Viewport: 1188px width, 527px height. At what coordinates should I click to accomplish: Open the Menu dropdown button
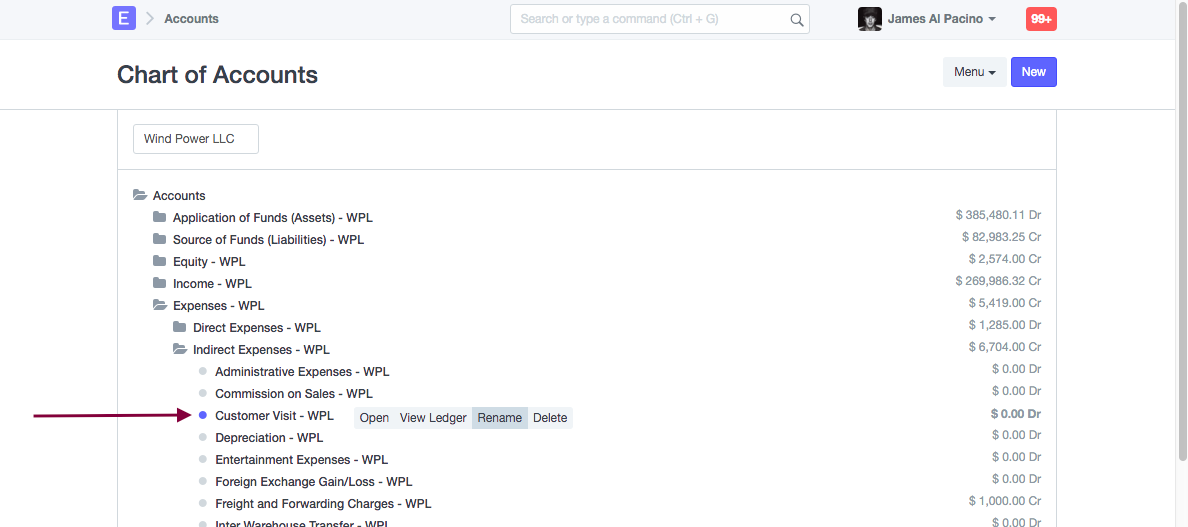pos(974,72)
